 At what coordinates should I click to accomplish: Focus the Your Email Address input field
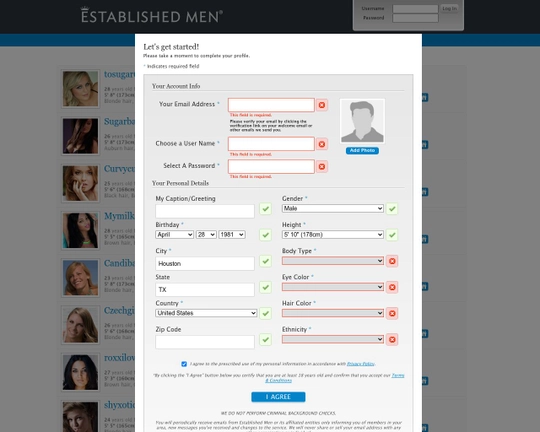coord(271,105)
